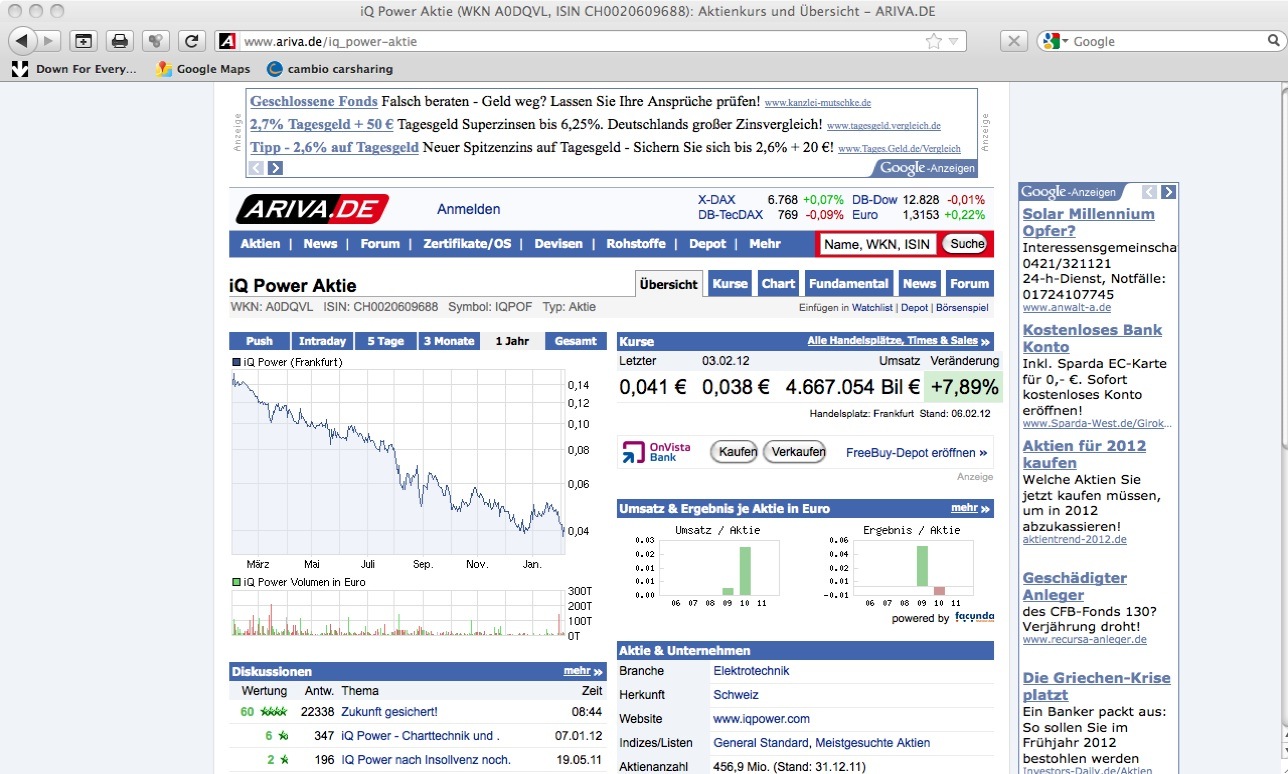This screenshot has height=774, width=1288.
Task: Show the 5 Tage chart
Action: [x=386, y=341]
